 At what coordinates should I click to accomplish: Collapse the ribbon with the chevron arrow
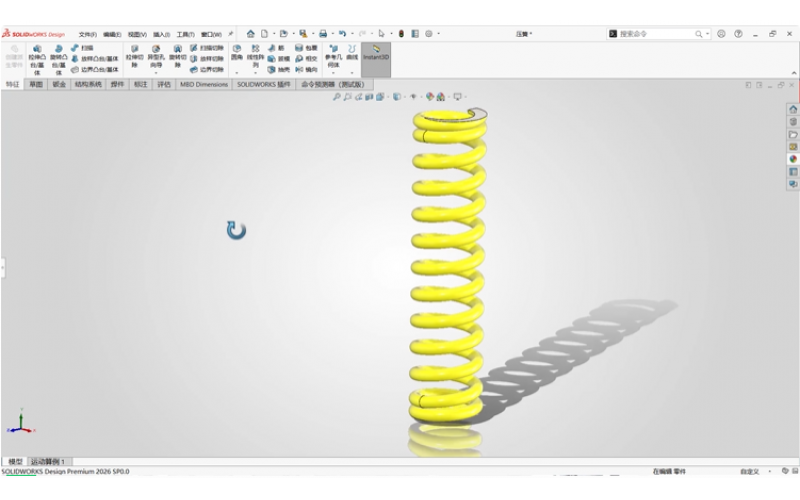pos(794,73)
